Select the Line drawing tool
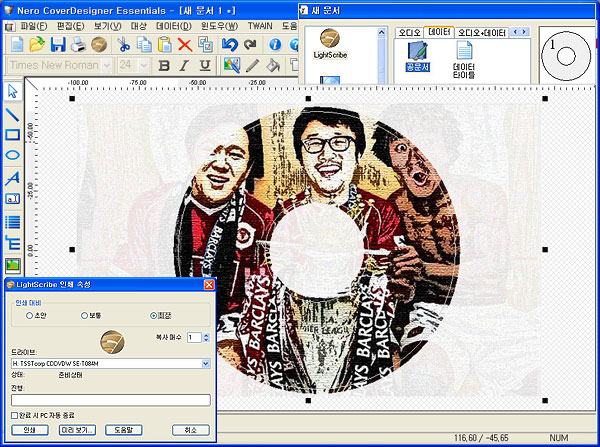The height and width of the screenshot is (447, 600). 13,114
